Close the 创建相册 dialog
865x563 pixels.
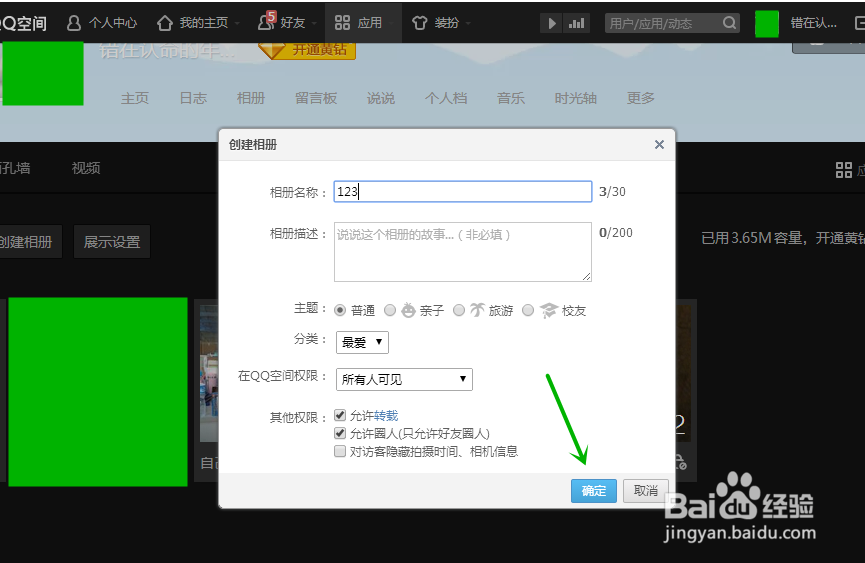click(659, 144)
